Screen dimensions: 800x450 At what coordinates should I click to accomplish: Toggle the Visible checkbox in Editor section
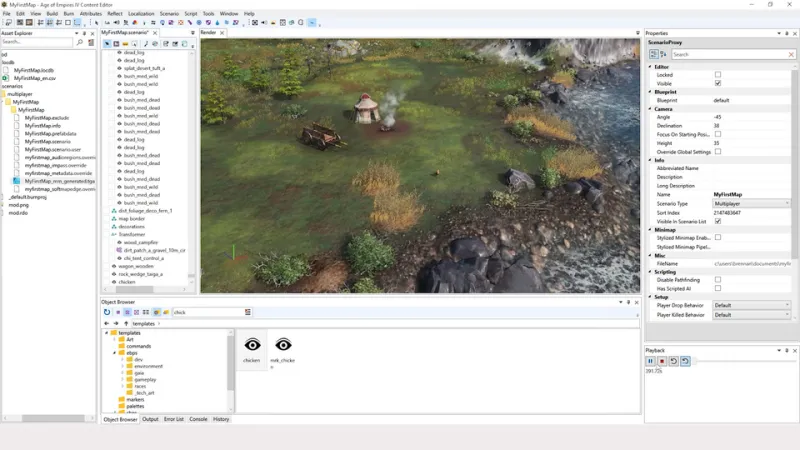coord(718,83)
